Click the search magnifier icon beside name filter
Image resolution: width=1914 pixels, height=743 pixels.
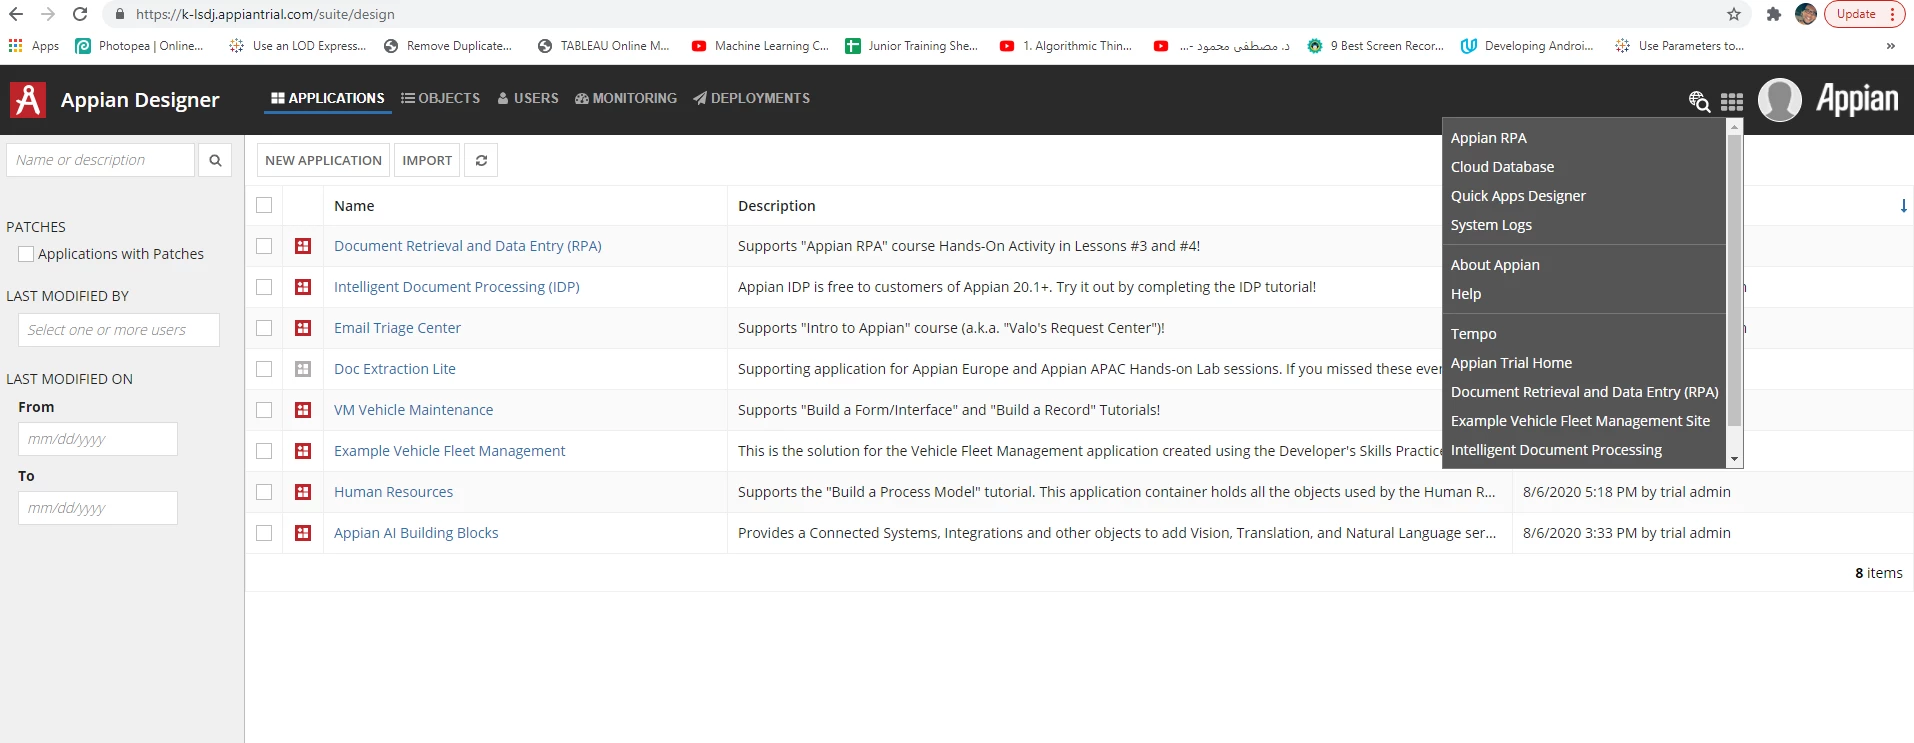pyautogui.click(x=215, y=160)
